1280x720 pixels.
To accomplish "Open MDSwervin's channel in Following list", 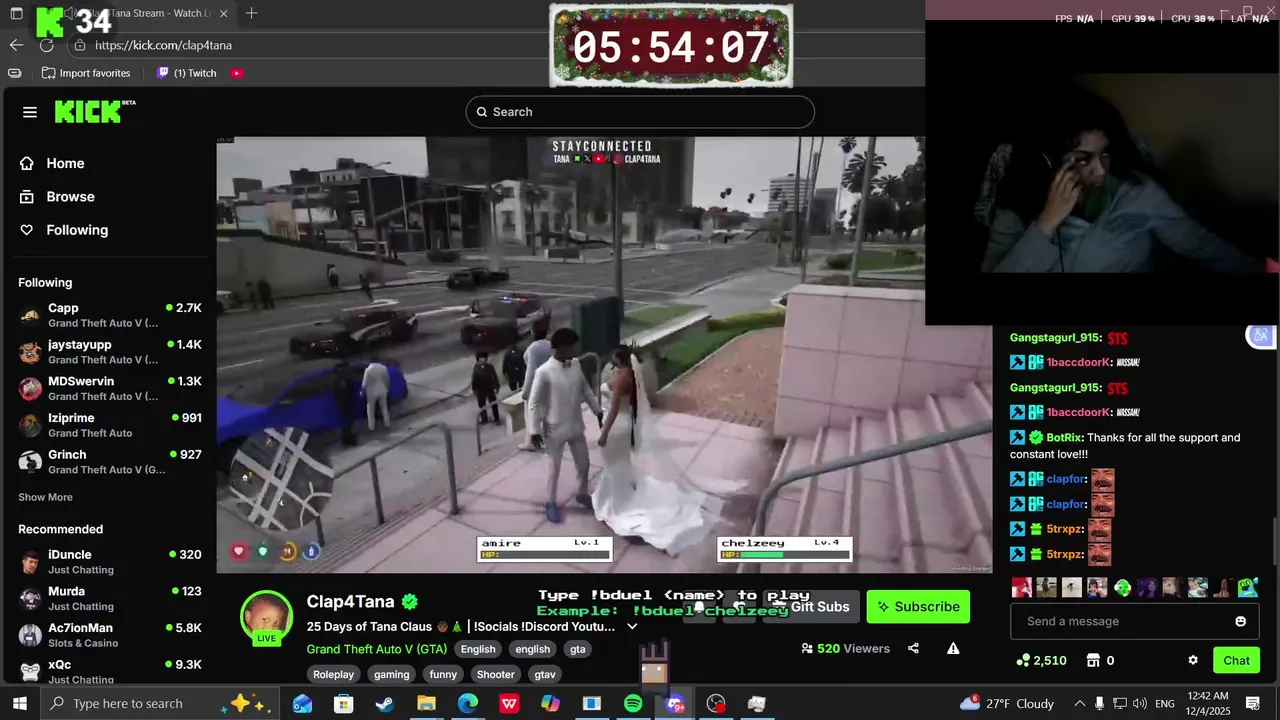I will 110,388.
